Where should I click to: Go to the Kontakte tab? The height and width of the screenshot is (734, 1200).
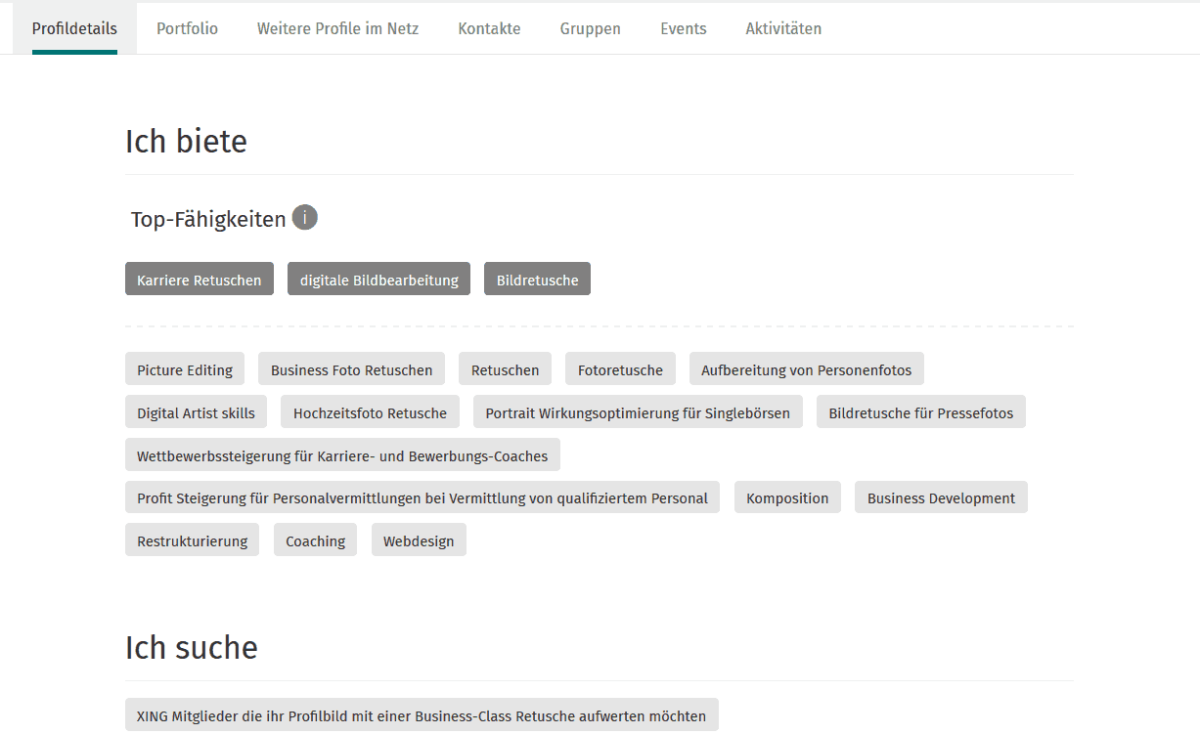[x=489, y=29]
